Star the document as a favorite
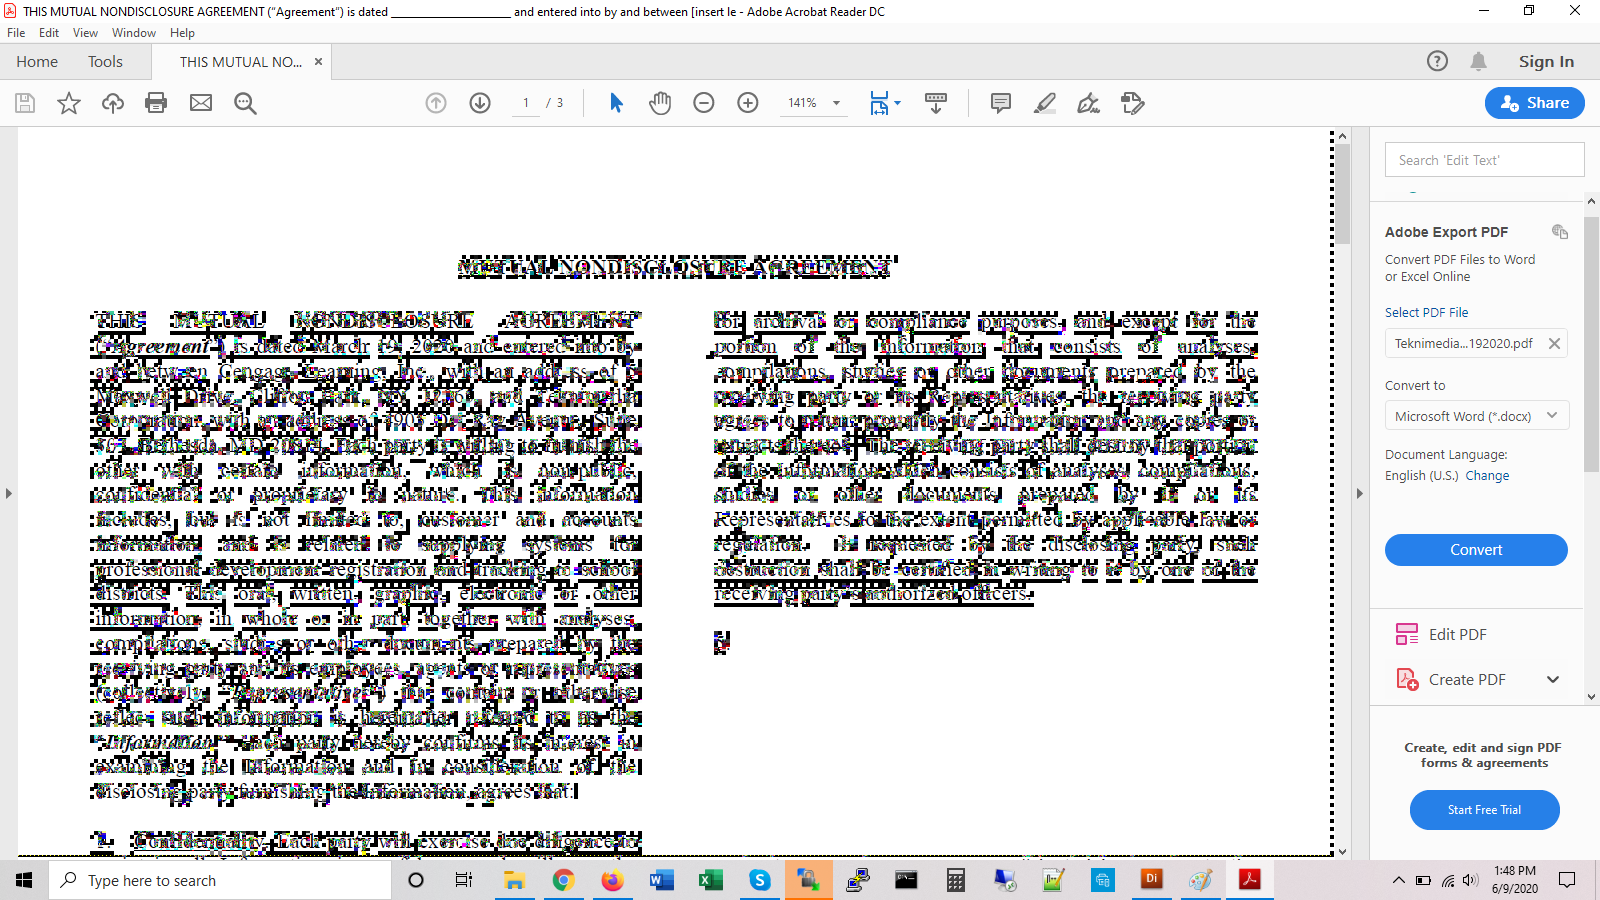 click(x=68, y=102)
